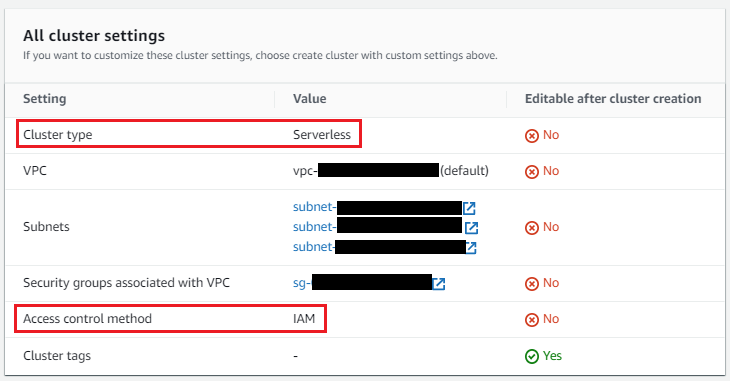Image resolution: width=730 pixels, height=381 pixels.
Task: Select Security groups associated with VPC label
Action: click(x=127, y=283)
